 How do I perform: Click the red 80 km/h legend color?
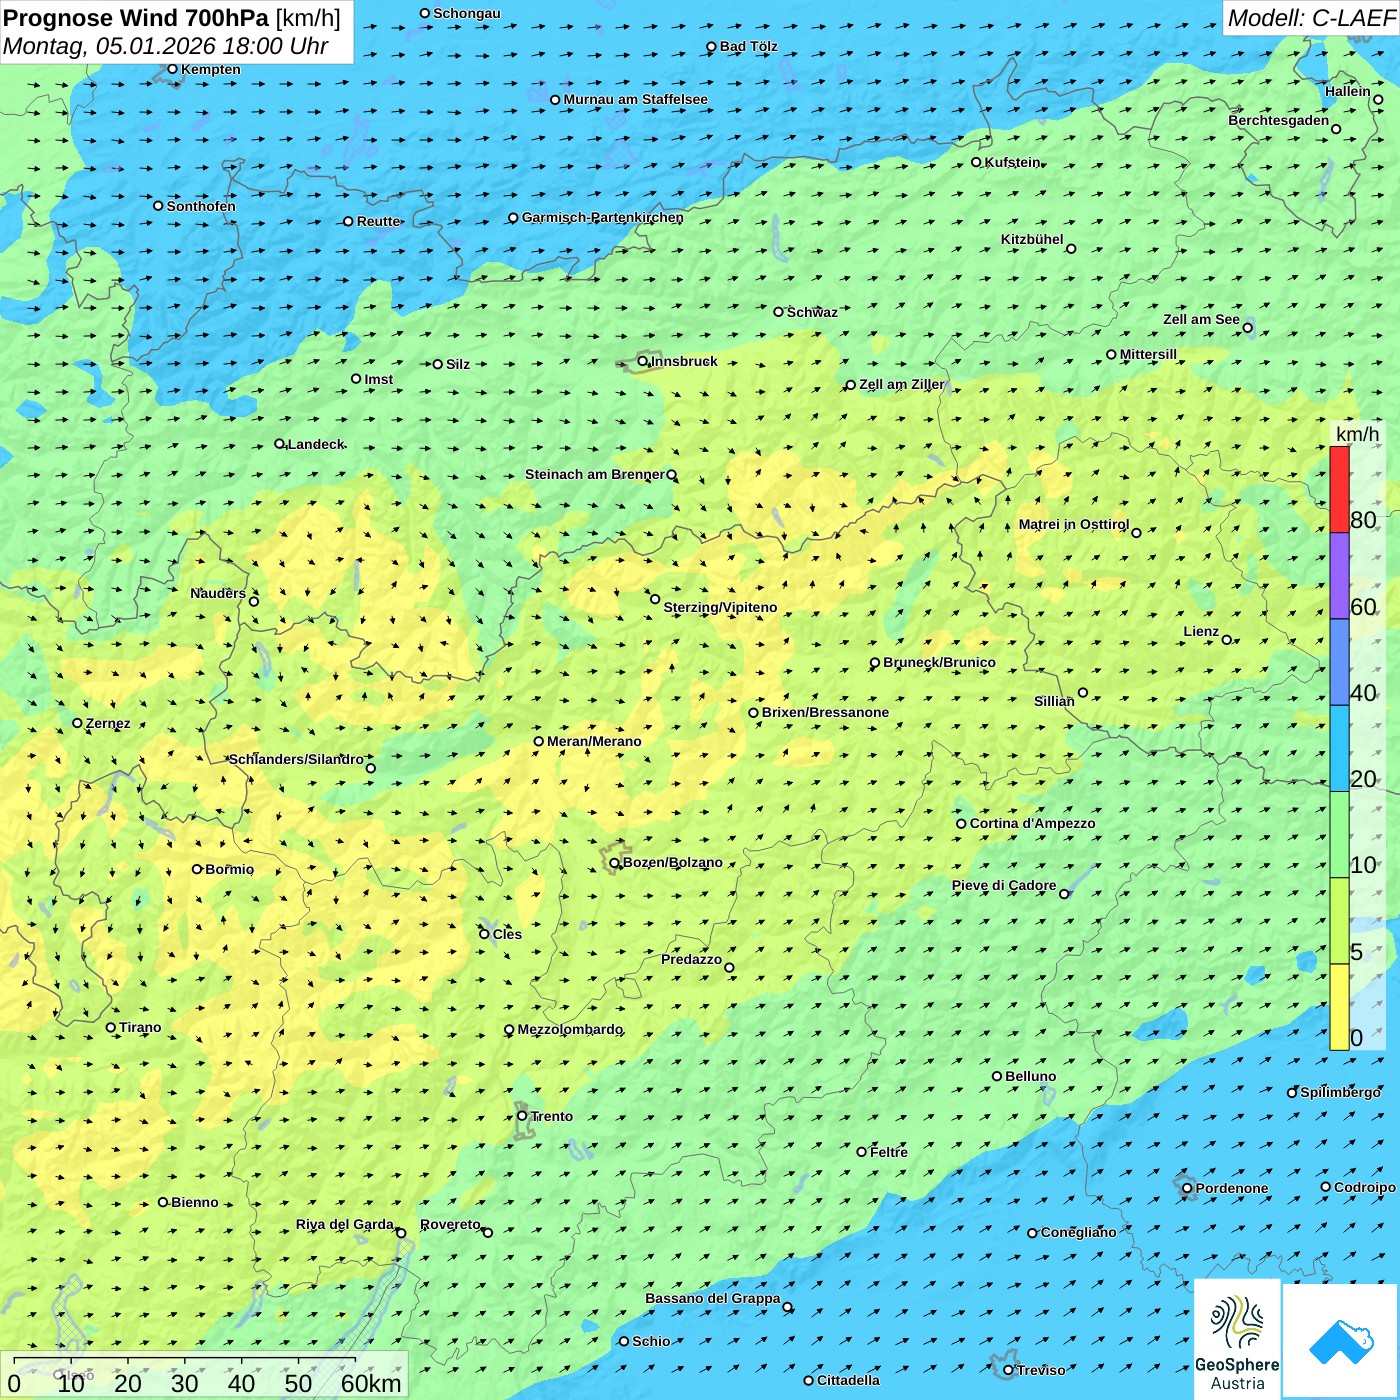tap(1339, 489)
